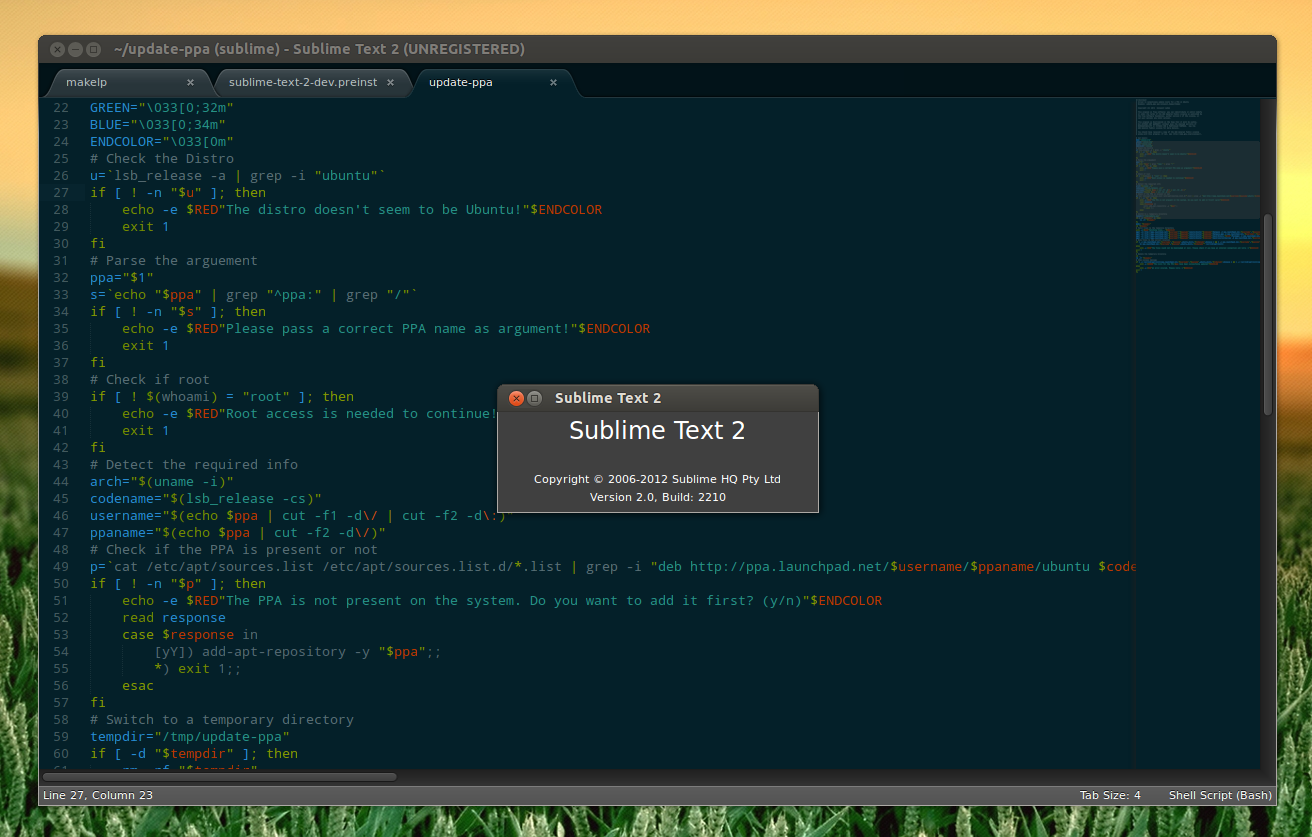Viewport: 1312px width, 837px height.
Task: Minimize the Sublime Text window
Action: click(75, 48)
